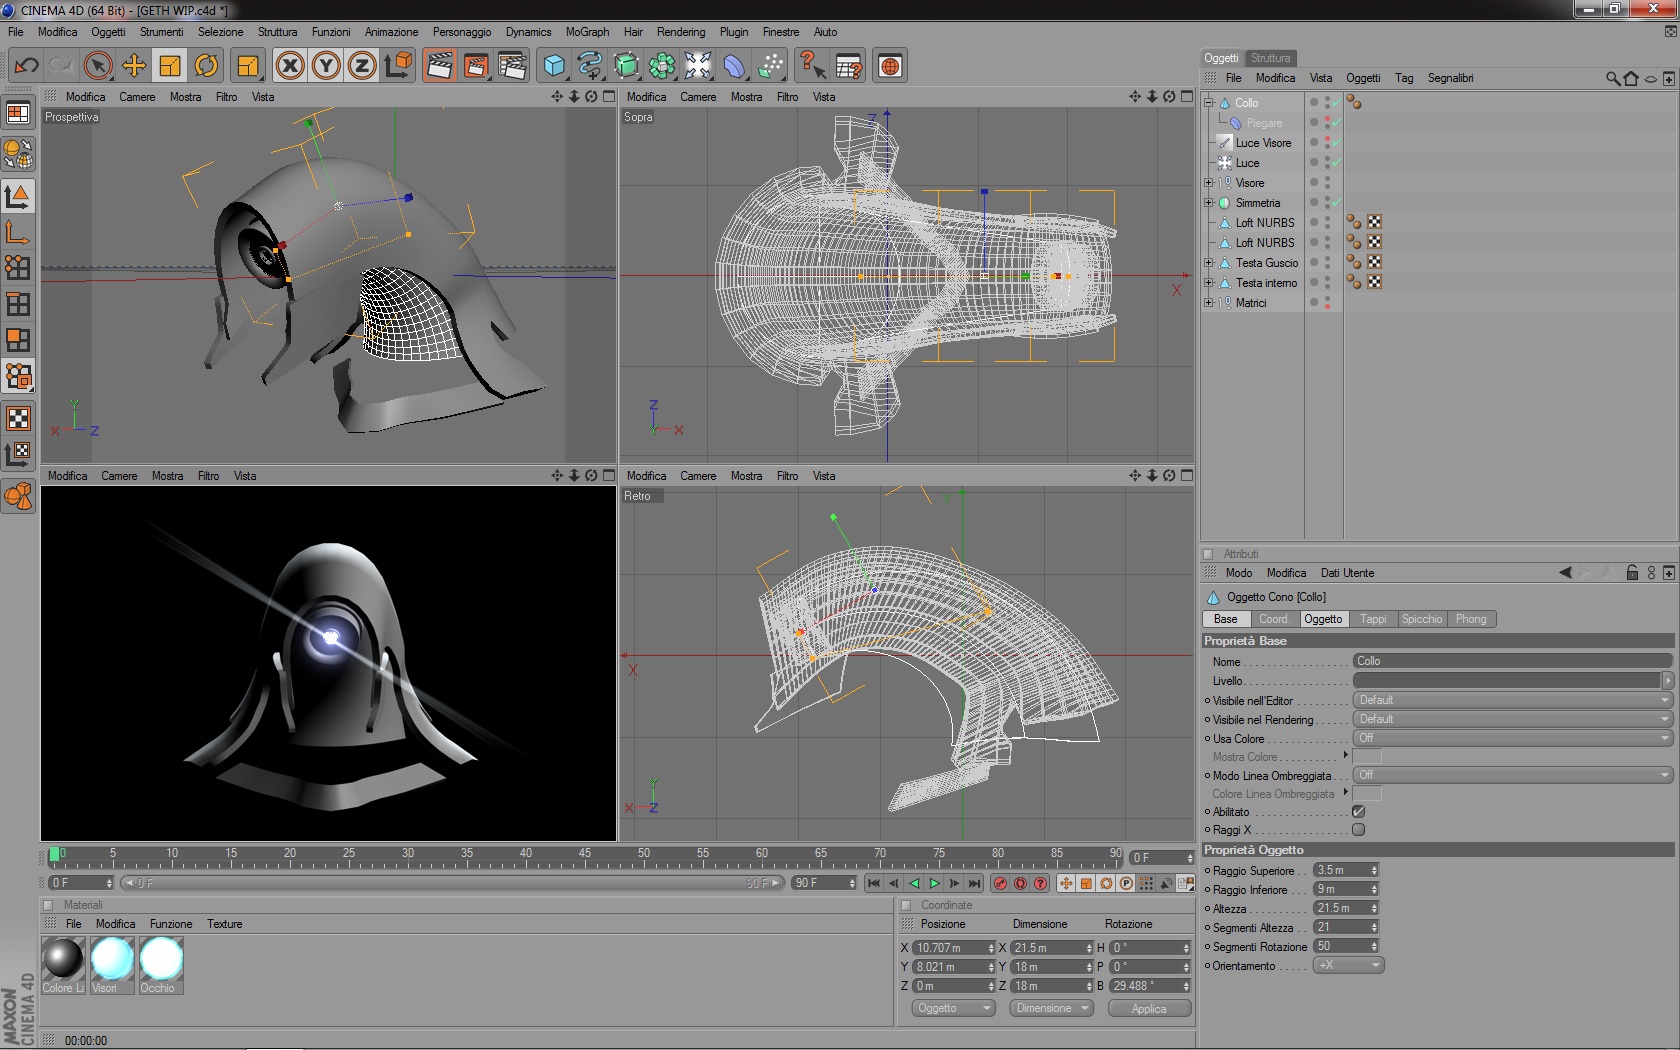Select the Rotate tool
The image size is (1680, 1050).
tap(206, 66)
